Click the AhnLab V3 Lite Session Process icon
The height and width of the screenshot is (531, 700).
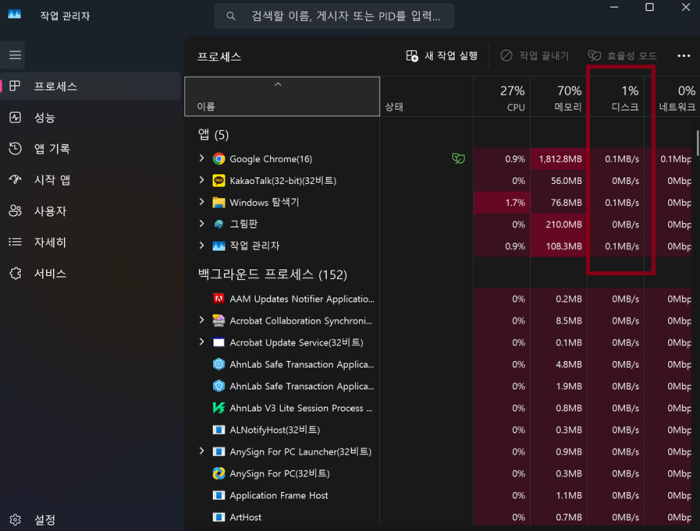click(219, 408)
